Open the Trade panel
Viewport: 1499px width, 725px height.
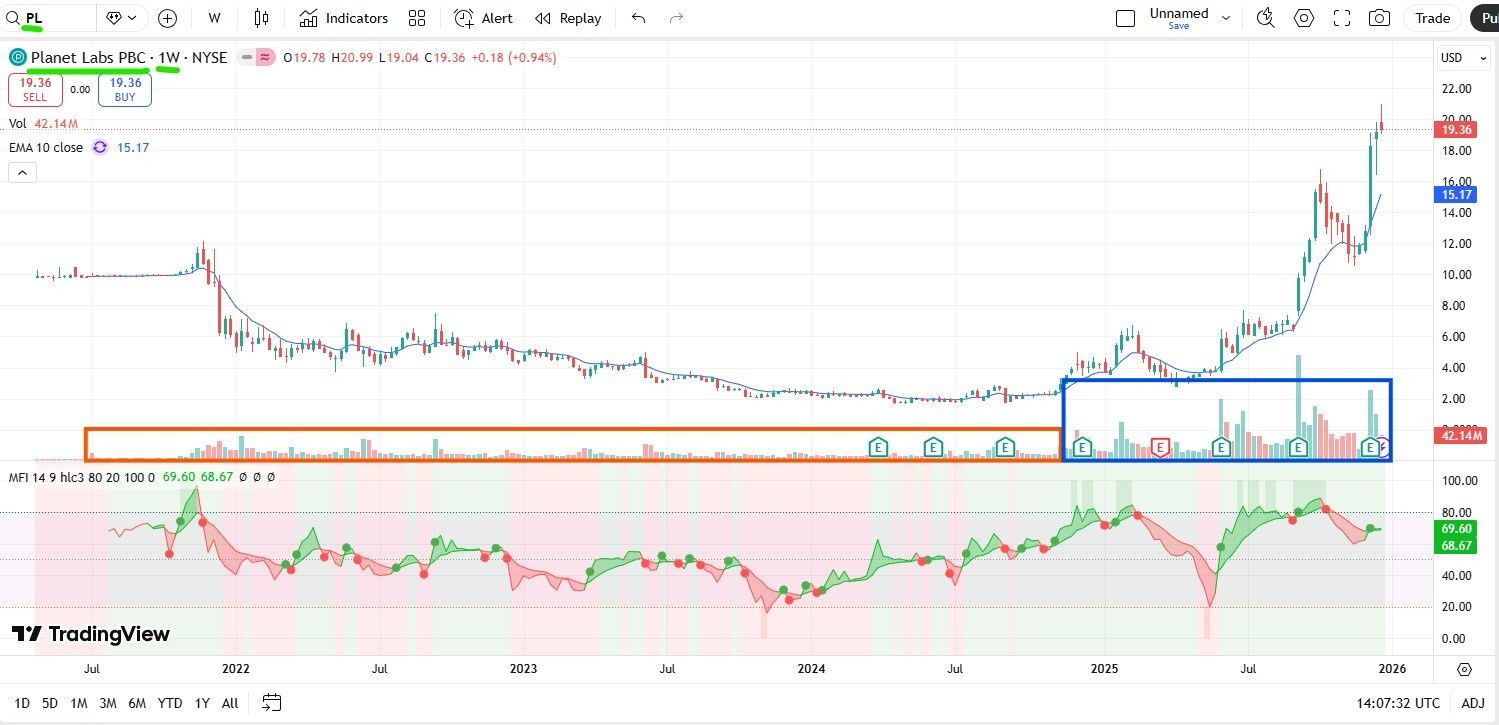1432,18
